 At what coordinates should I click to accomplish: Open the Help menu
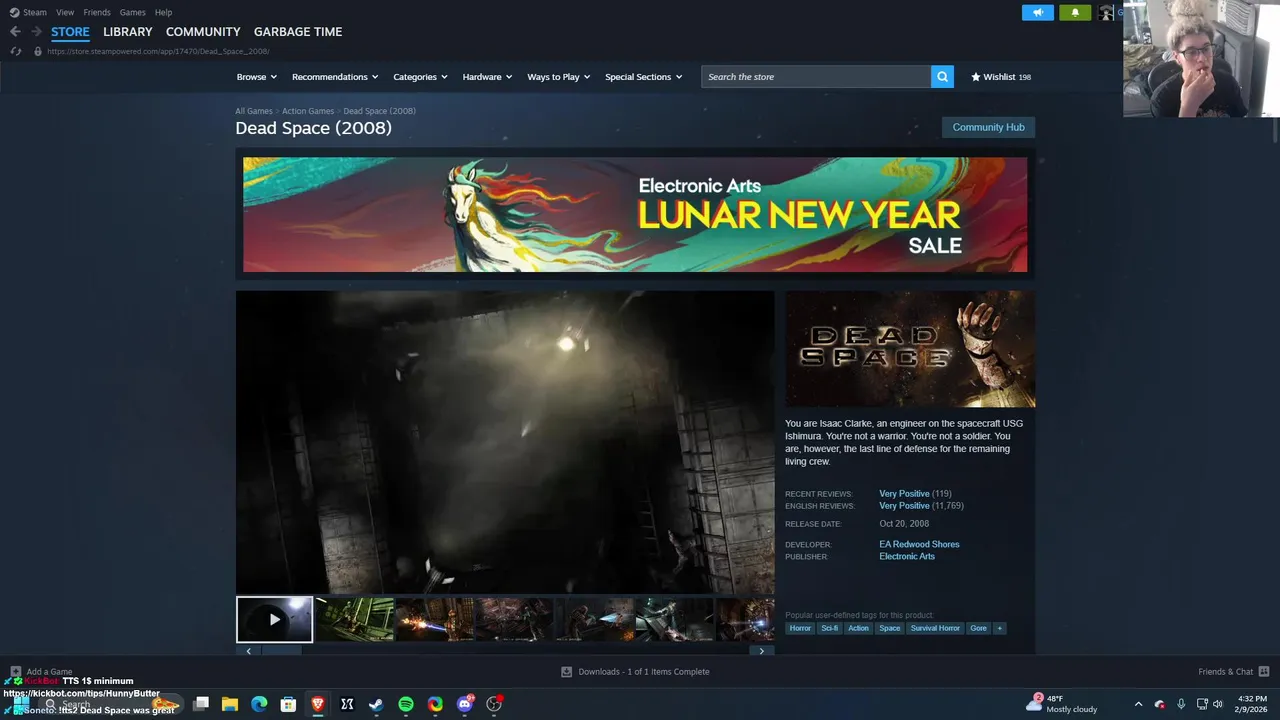(x=163, y=12)
